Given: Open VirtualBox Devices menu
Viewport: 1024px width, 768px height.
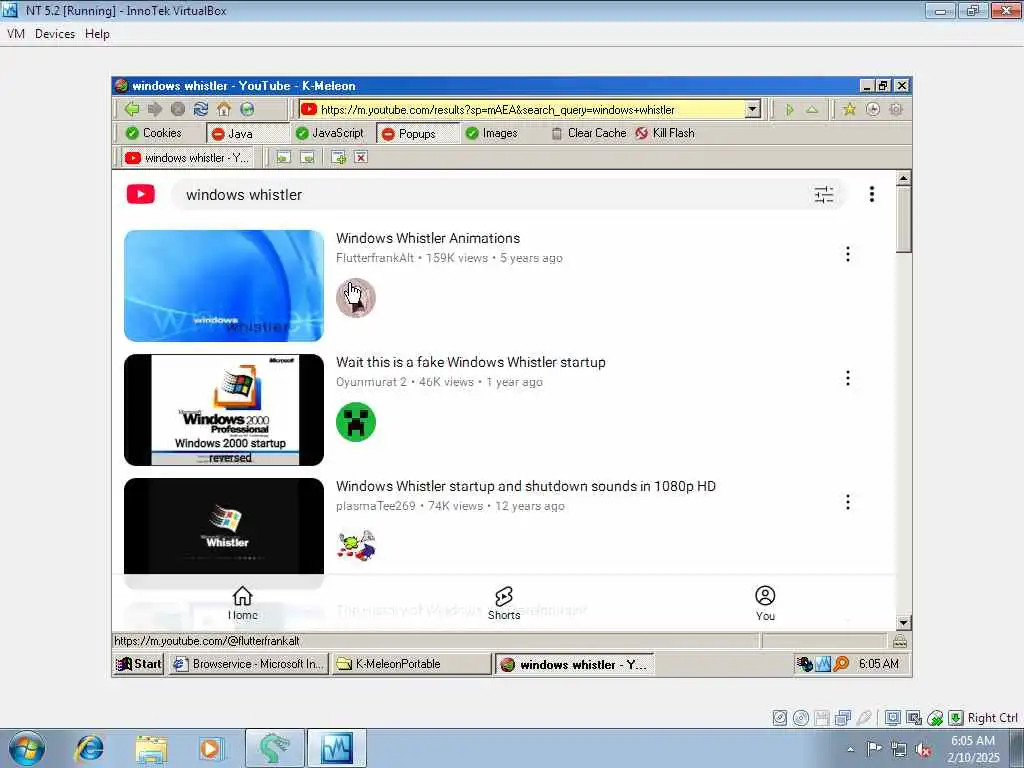Looking at the screenshot, I should pyautogui.click(x=55, y=34).
